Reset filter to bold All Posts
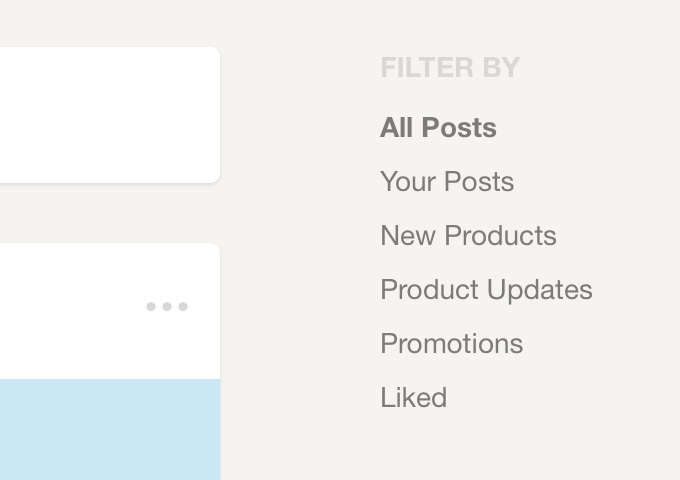The width and height of the screenshot is (680, 480). [x=438, y=127]
